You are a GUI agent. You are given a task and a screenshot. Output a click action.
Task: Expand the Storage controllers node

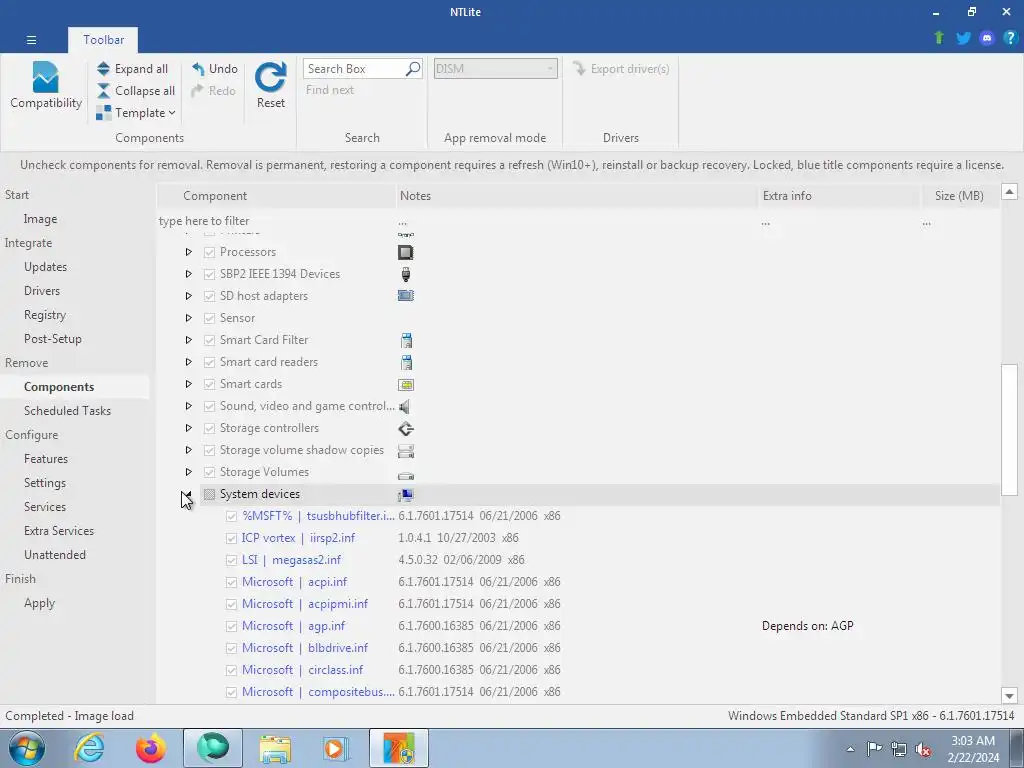pos(188,428)
